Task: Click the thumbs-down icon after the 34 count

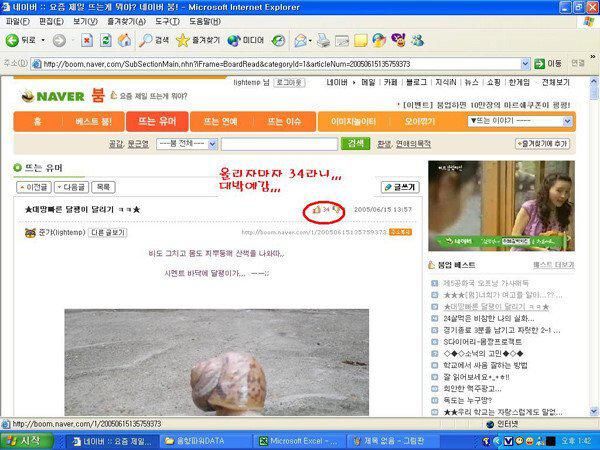Action: coord(336,209)
